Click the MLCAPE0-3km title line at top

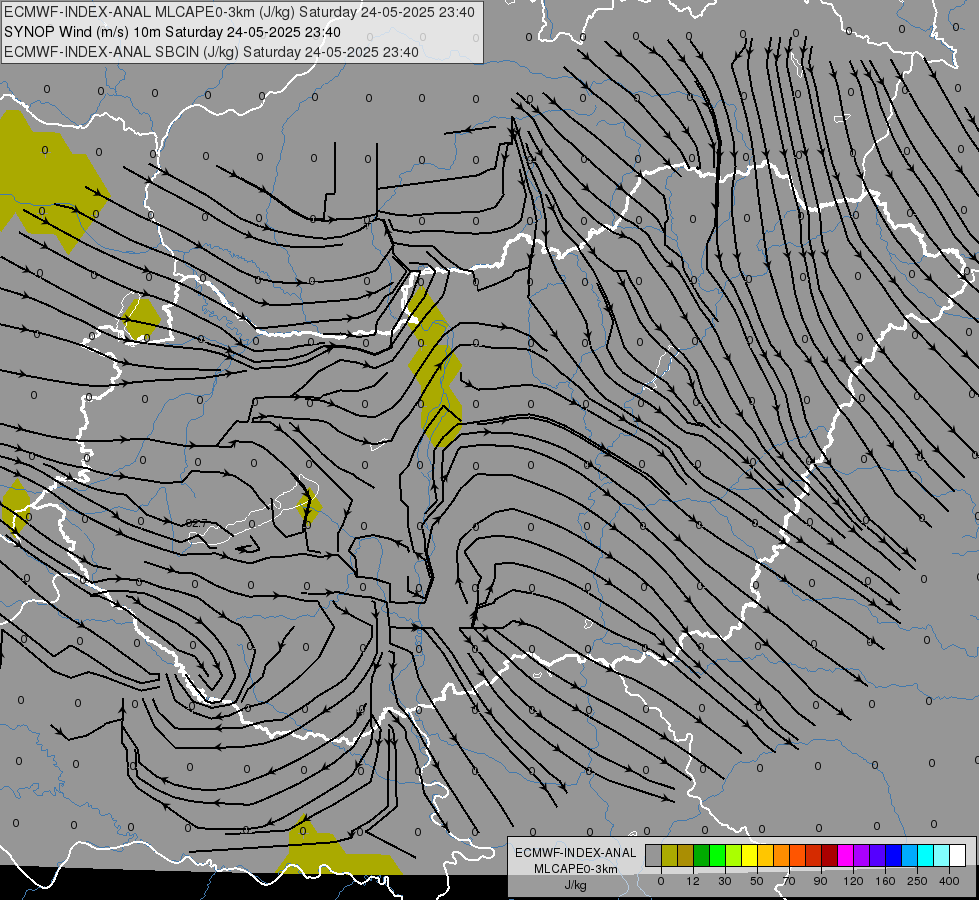pos(239,12)
